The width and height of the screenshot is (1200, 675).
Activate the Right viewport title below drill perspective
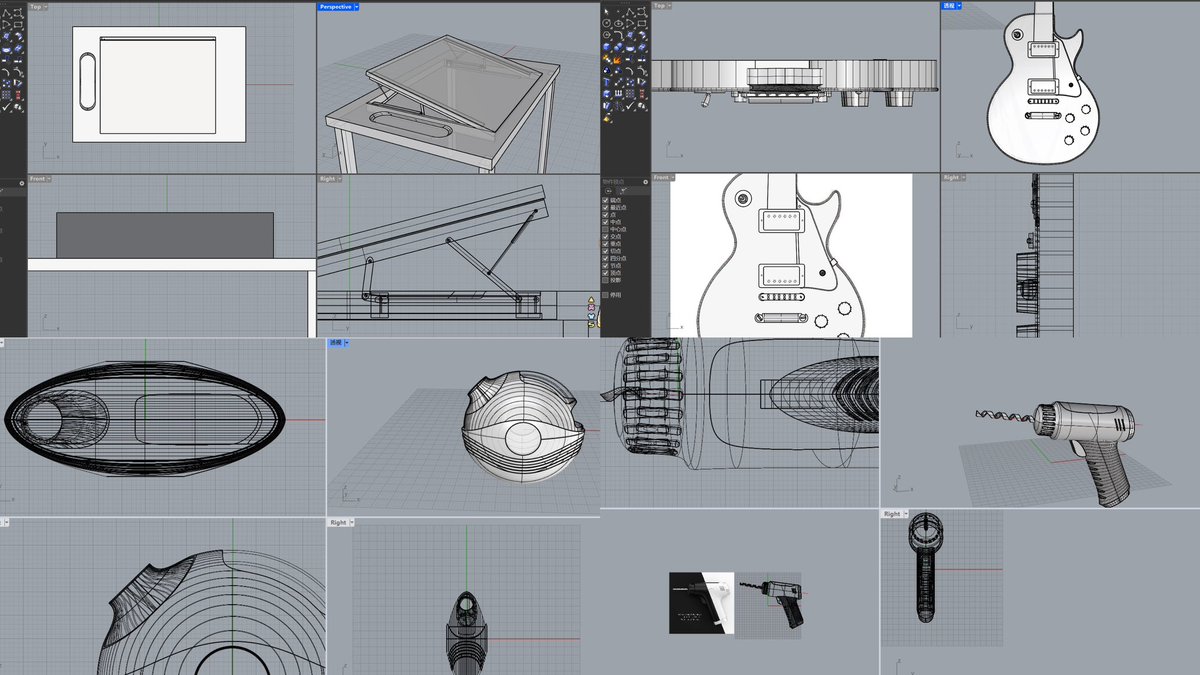pos(891,513)
